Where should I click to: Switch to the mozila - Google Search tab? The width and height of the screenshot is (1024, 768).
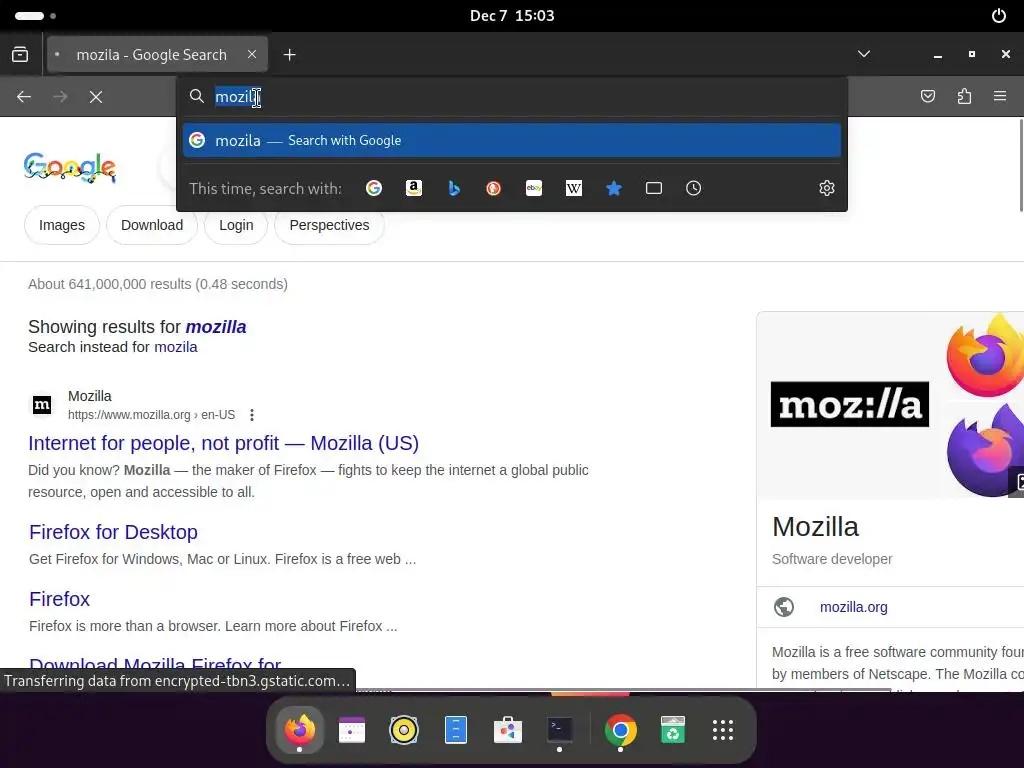point(157,55)
